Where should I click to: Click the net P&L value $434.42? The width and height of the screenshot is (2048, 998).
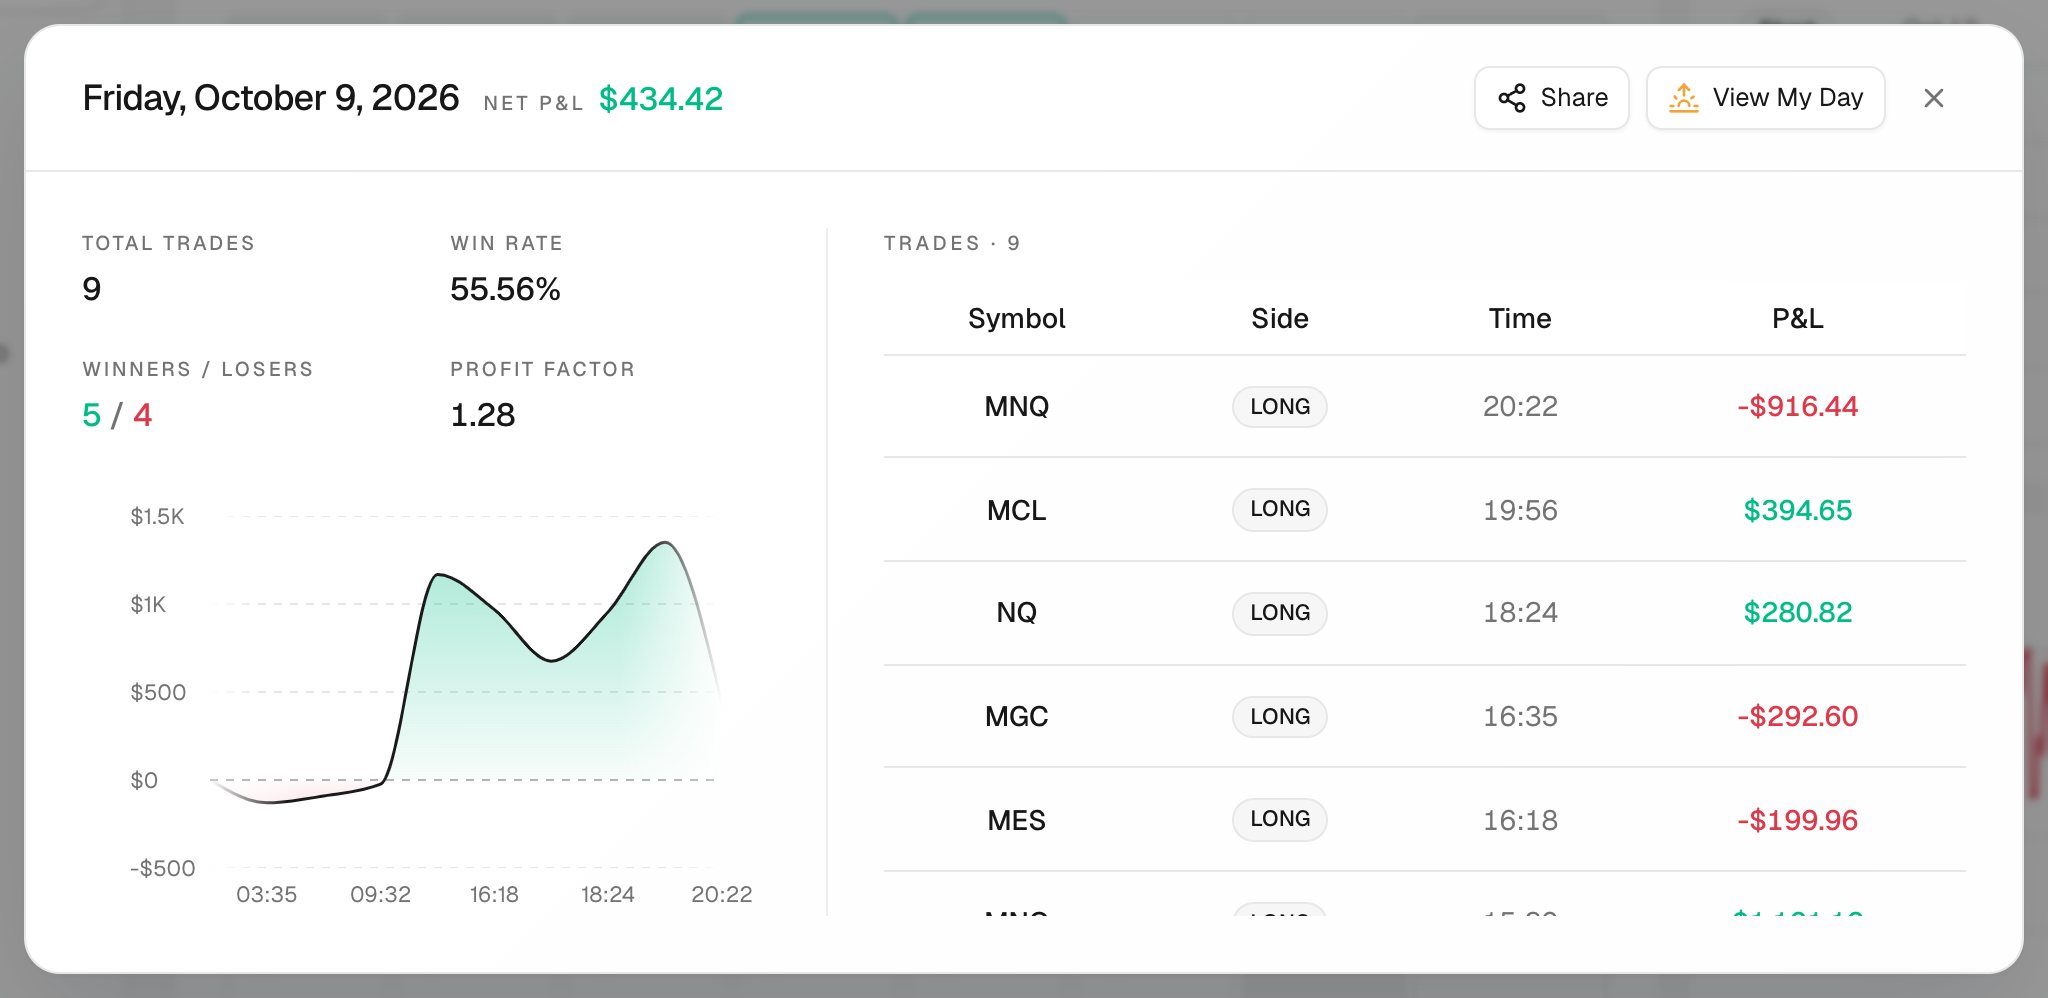661,99
